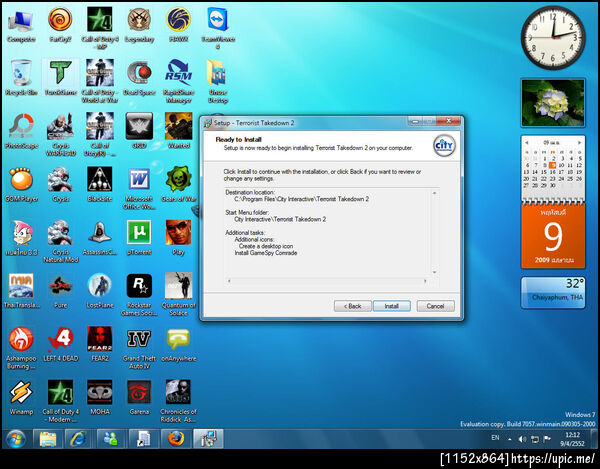Launch GOM Player from the desktop
The height and width of the screenshot is (469, 600).
[21, 184]
